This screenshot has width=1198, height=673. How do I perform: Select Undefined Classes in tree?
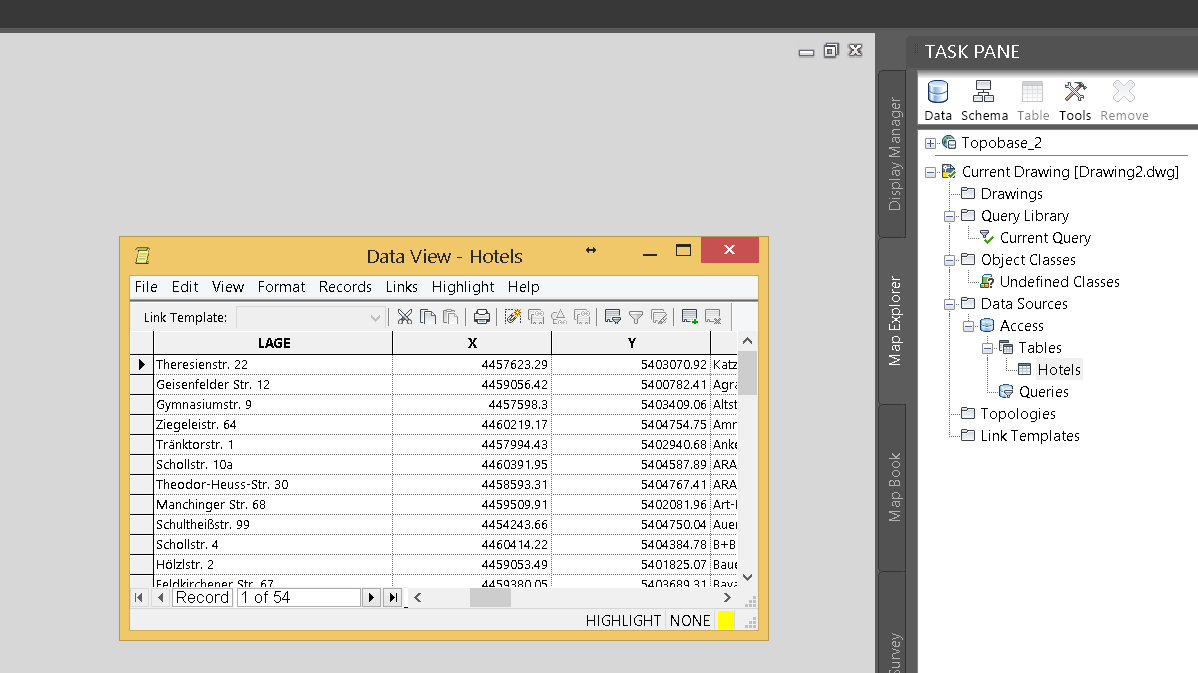[1060, 282]
